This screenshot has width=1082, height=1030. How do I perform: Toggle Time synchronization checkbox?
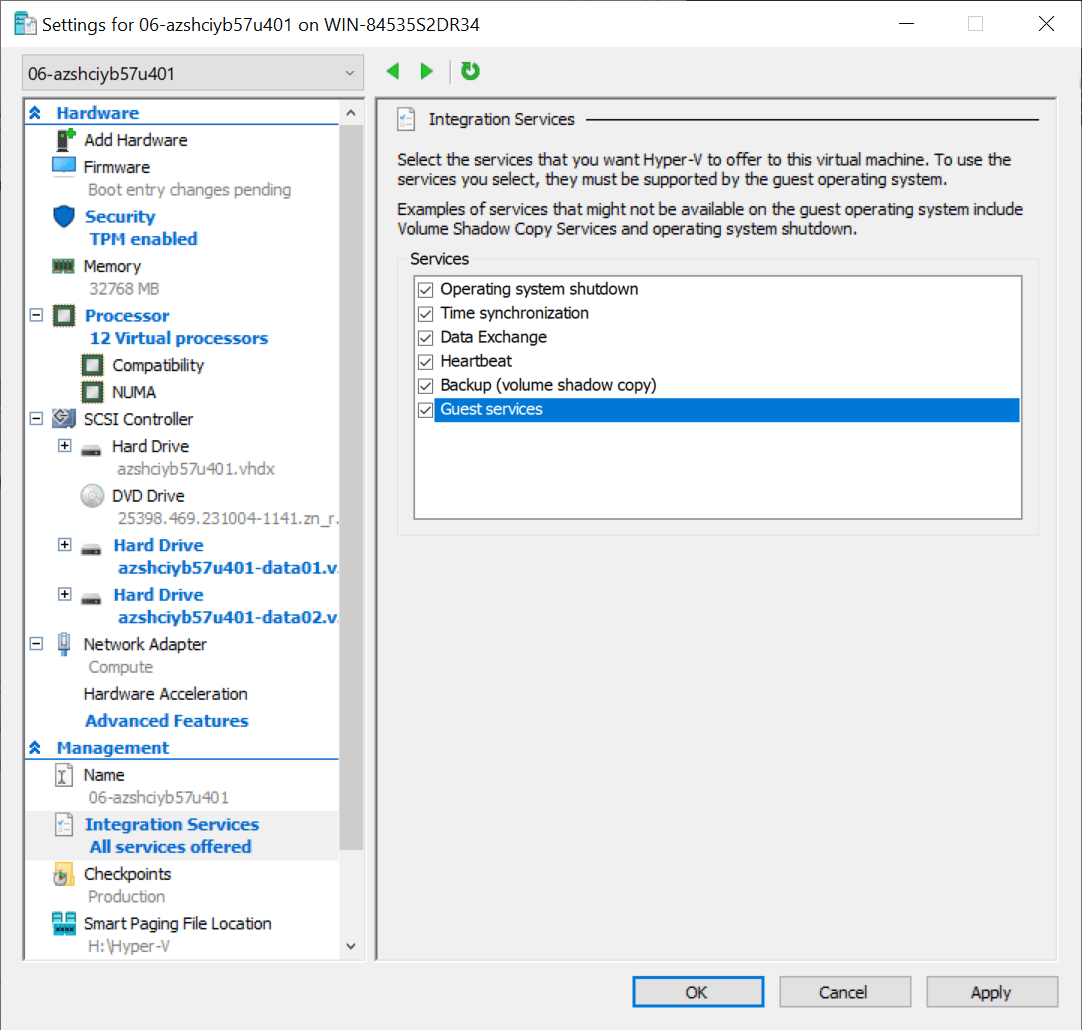426,314
